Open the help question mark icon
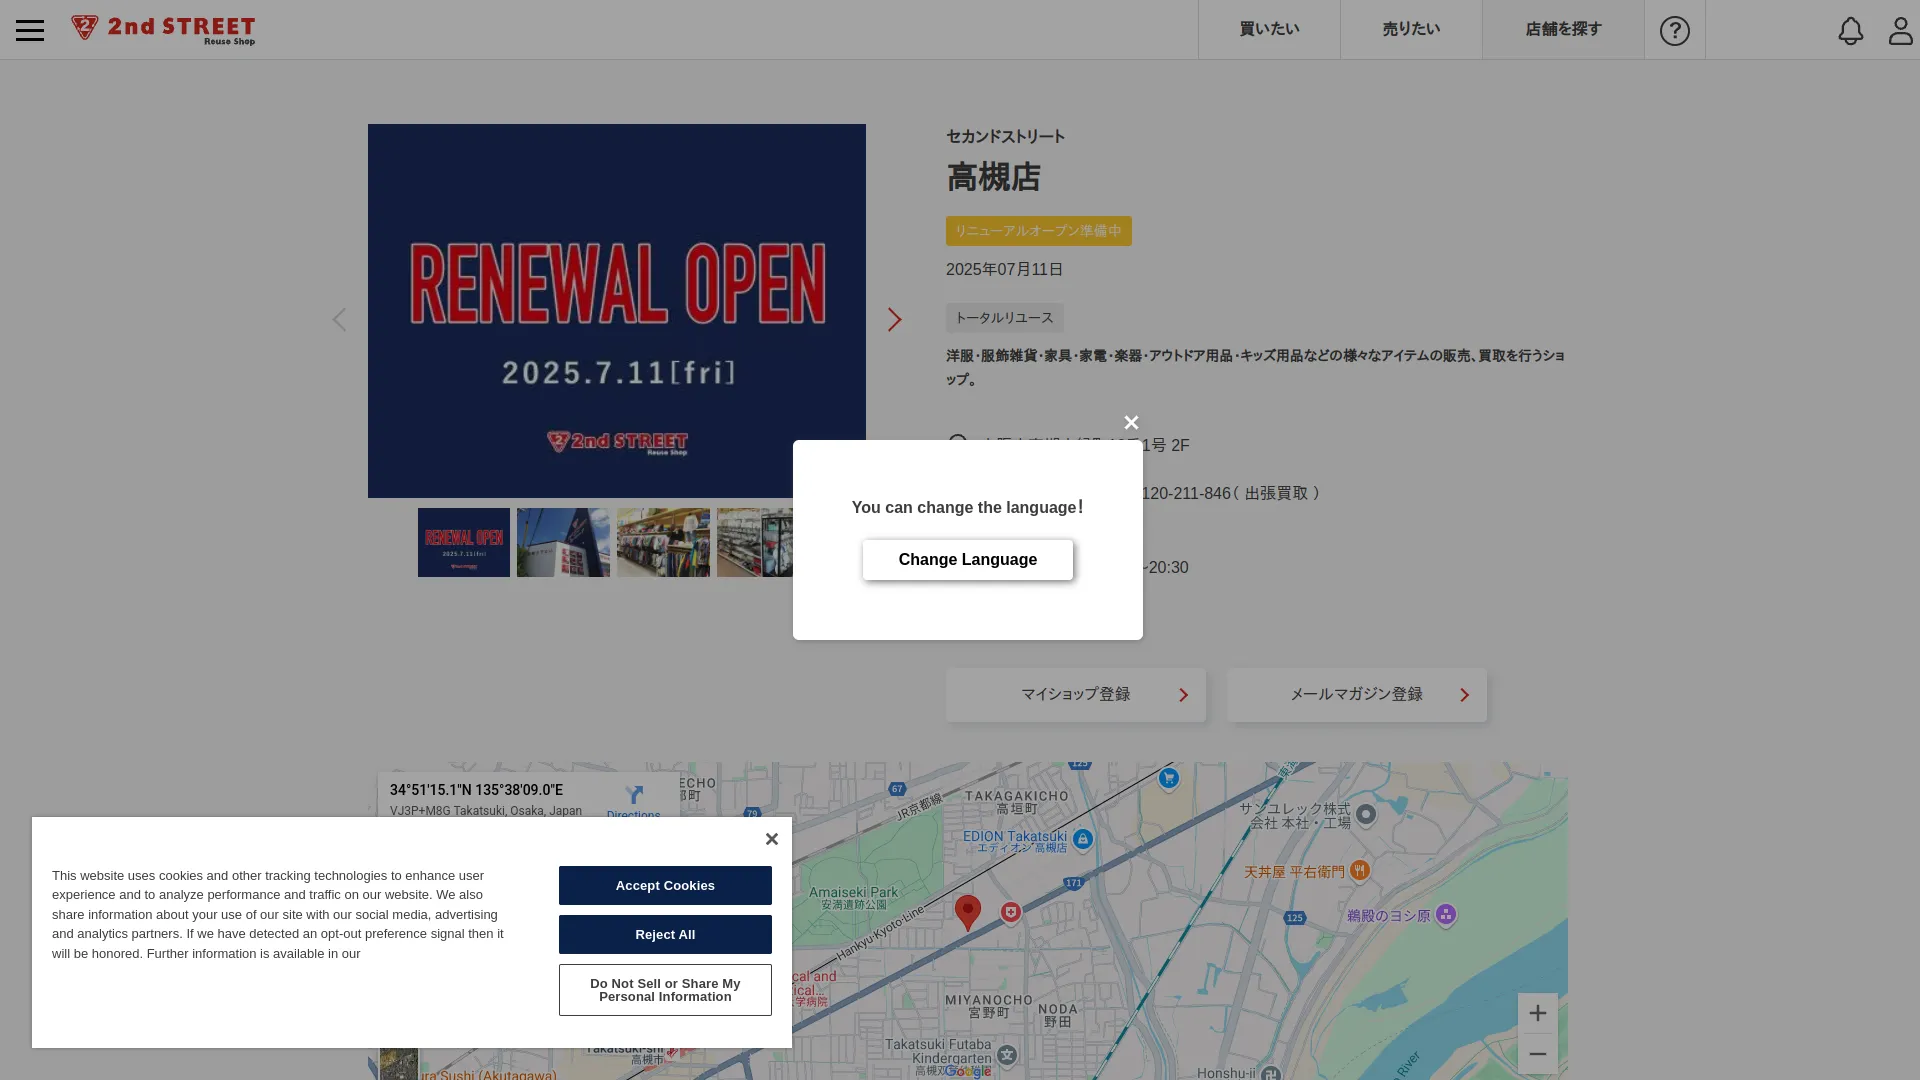 point(1675,30)
